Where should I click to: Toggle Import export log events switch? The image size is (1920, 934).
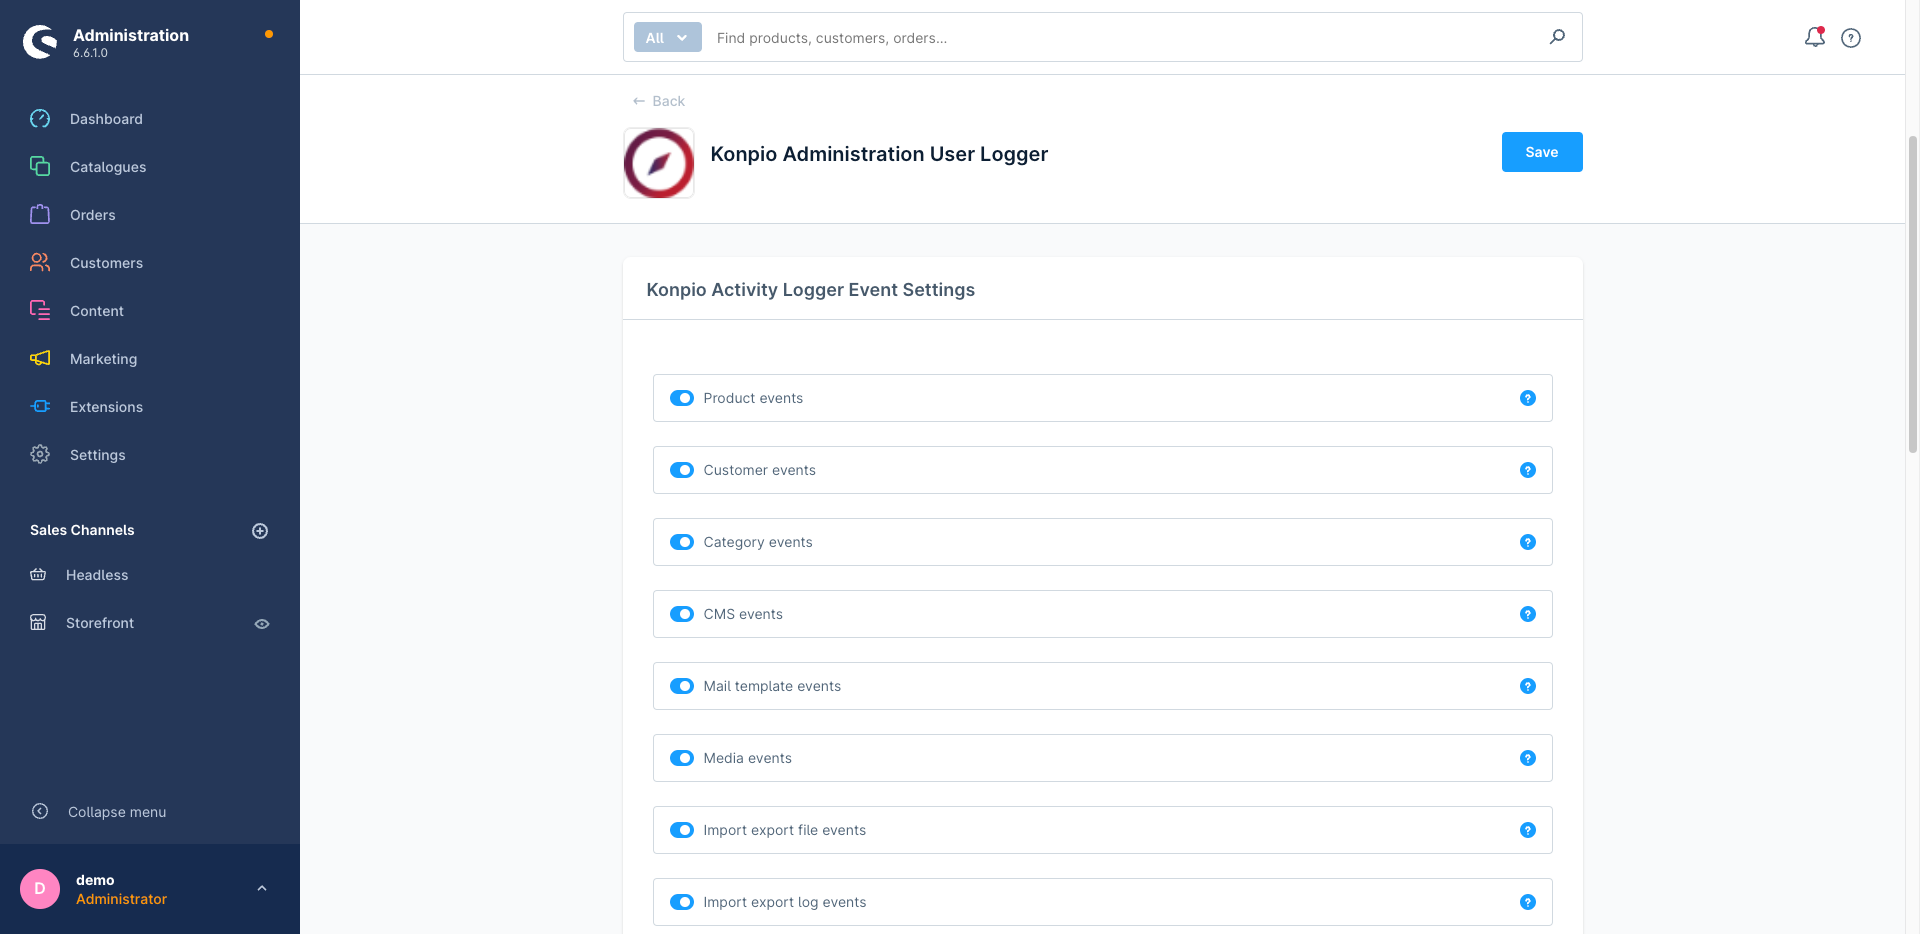click(x=682, y=902)
